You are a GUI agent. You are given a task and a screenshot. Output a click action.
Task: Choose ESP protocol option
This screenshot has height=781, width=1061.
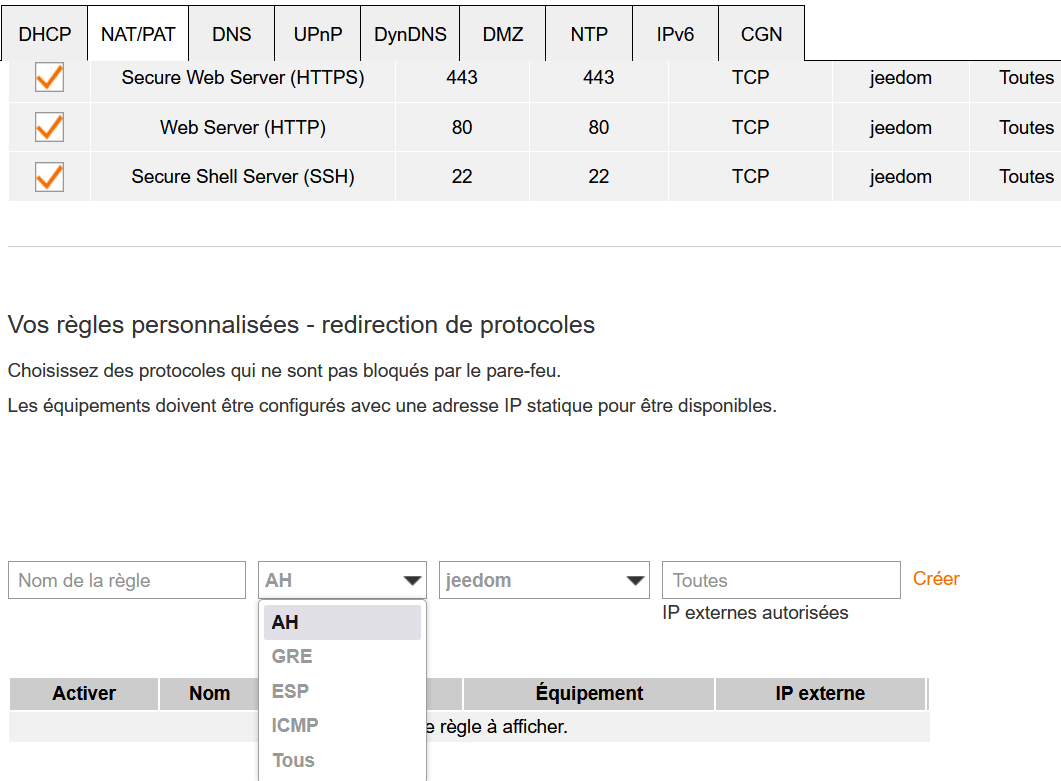pos(290,691)
